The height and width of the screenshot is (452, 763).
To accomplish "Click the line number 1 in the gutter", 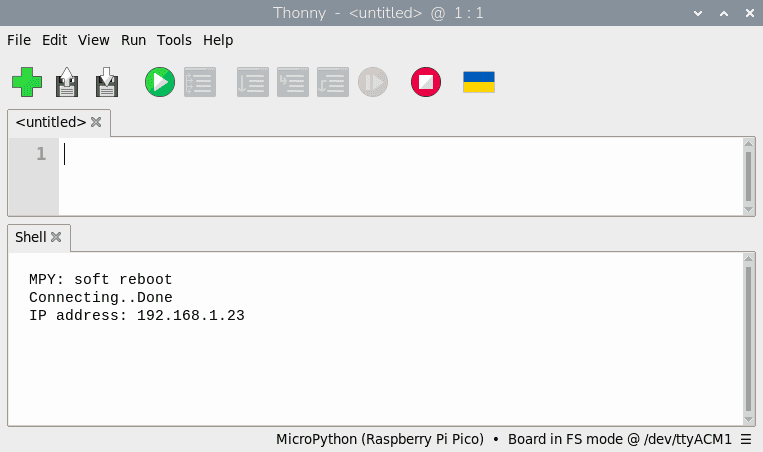I will pos(41,154).
